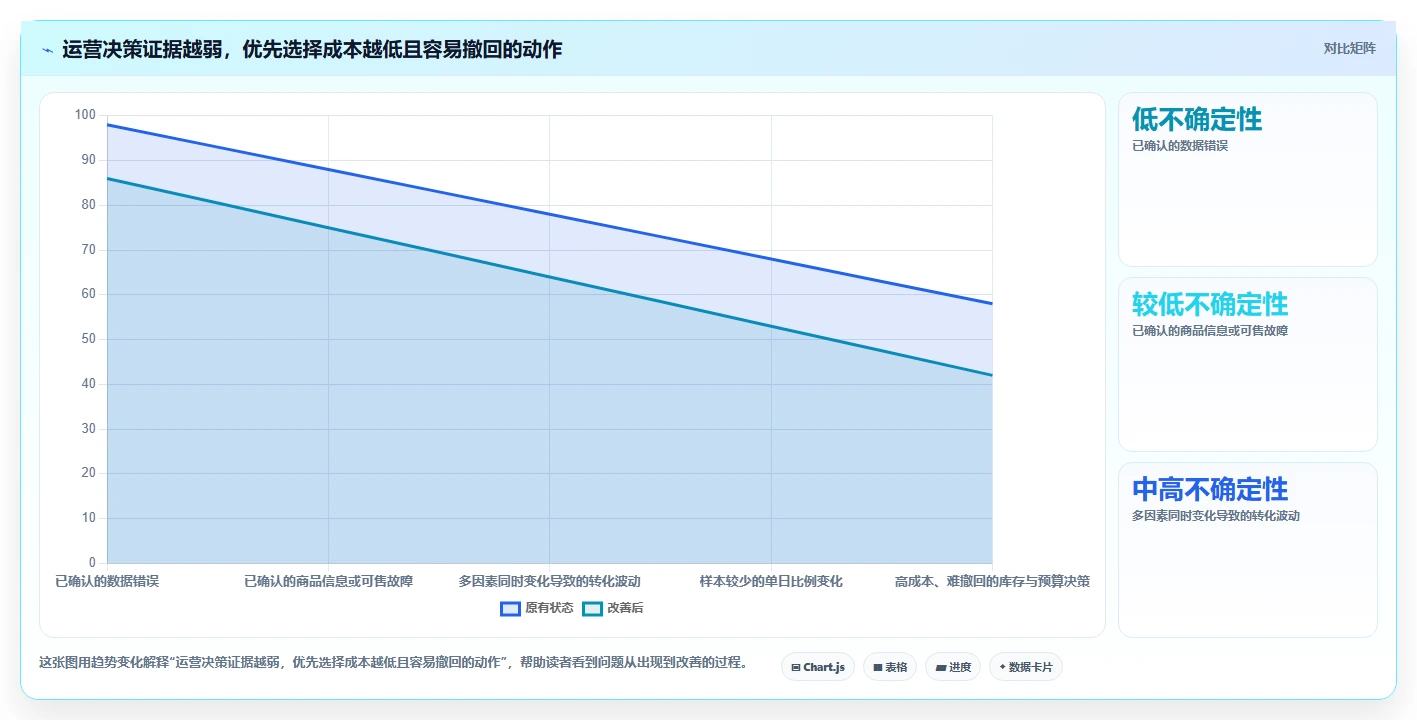Select the Chart.js tag button
1417x720 pixels.
pyautogui.click(x=818, y=667)
